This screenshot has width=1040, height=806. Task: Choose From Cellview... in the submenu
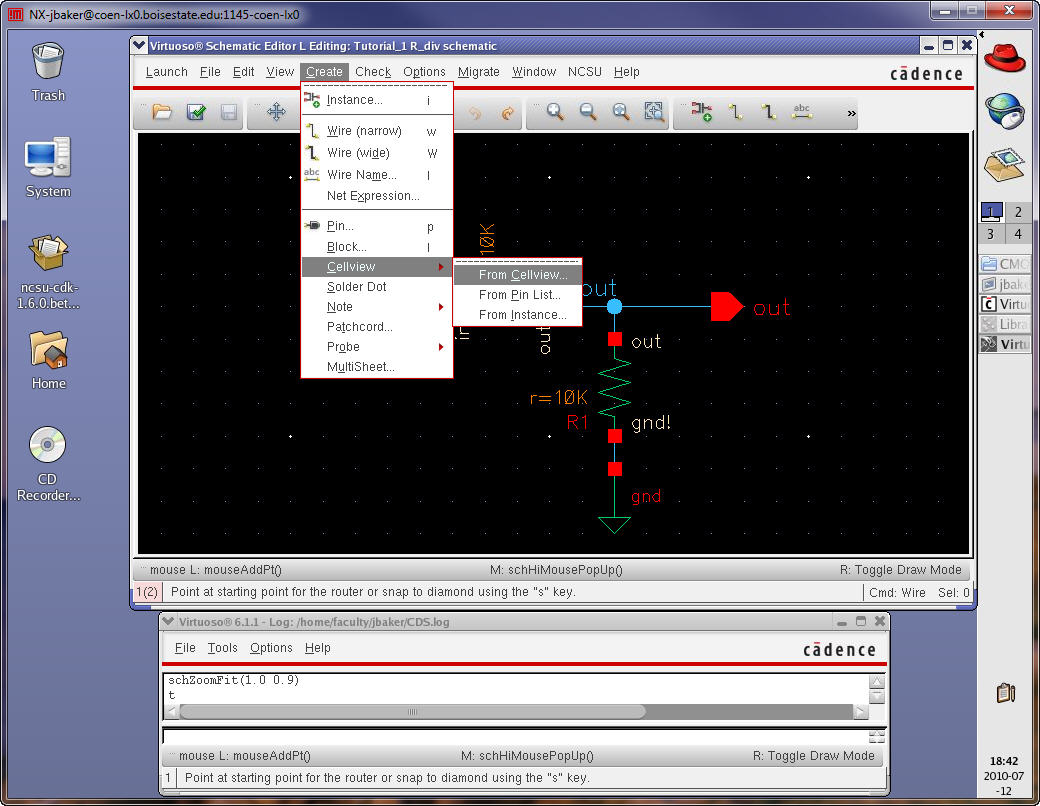[522, 275]
